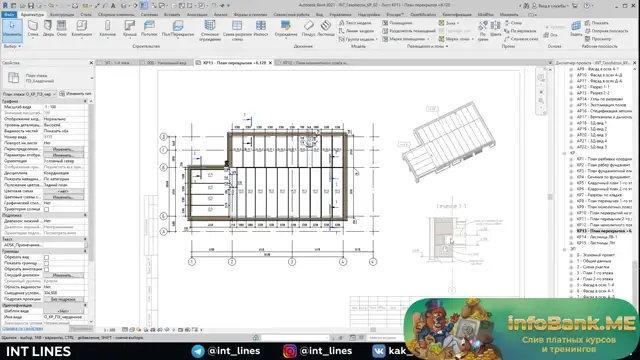Open the План этажа type selector dropdown
Image resolution: width=640 pixels, height=360 pixels.
click(29, 94)
